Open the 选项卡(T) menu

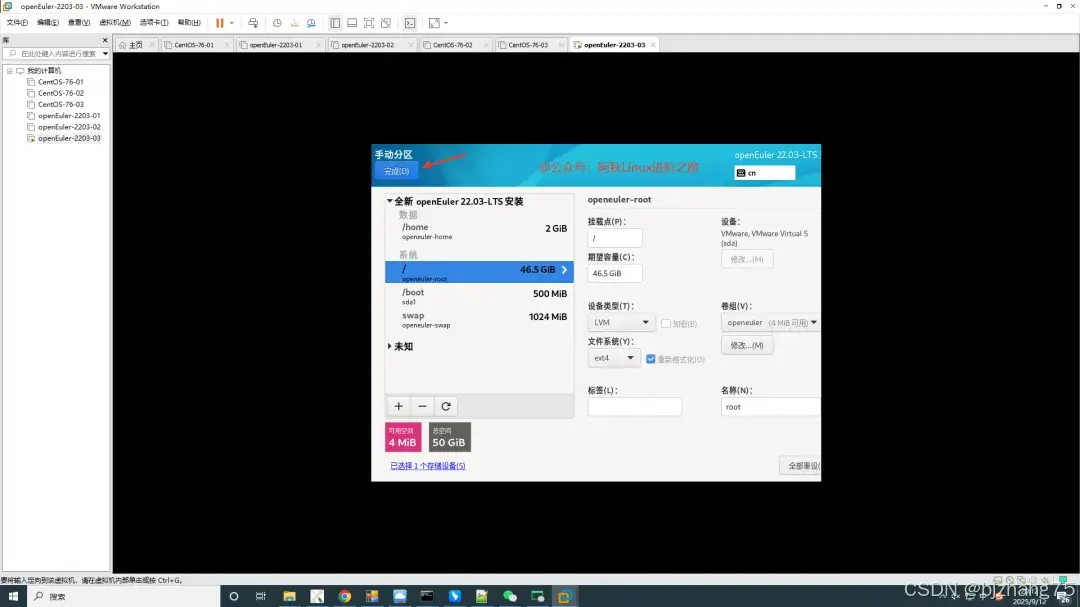154,23
